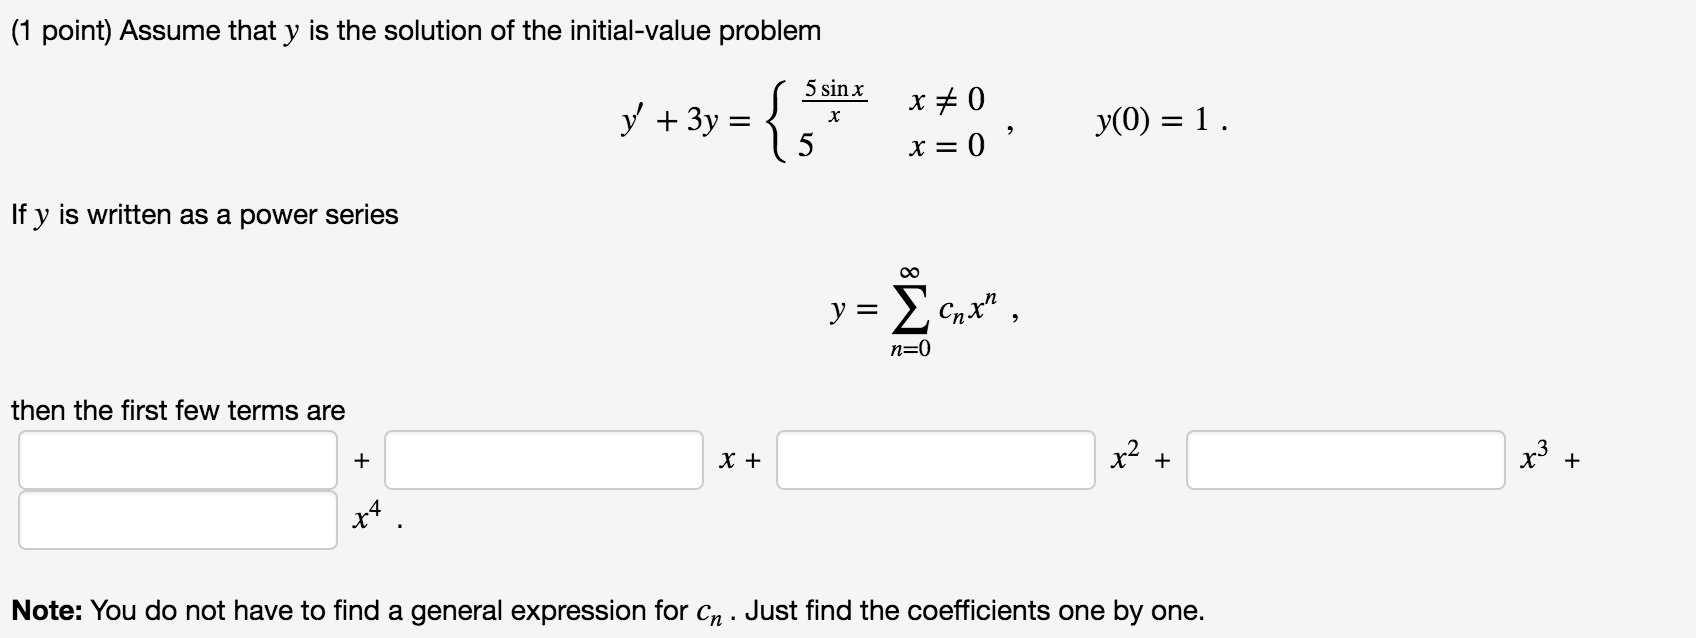Select the first answer field in the series

pos(178,461)
